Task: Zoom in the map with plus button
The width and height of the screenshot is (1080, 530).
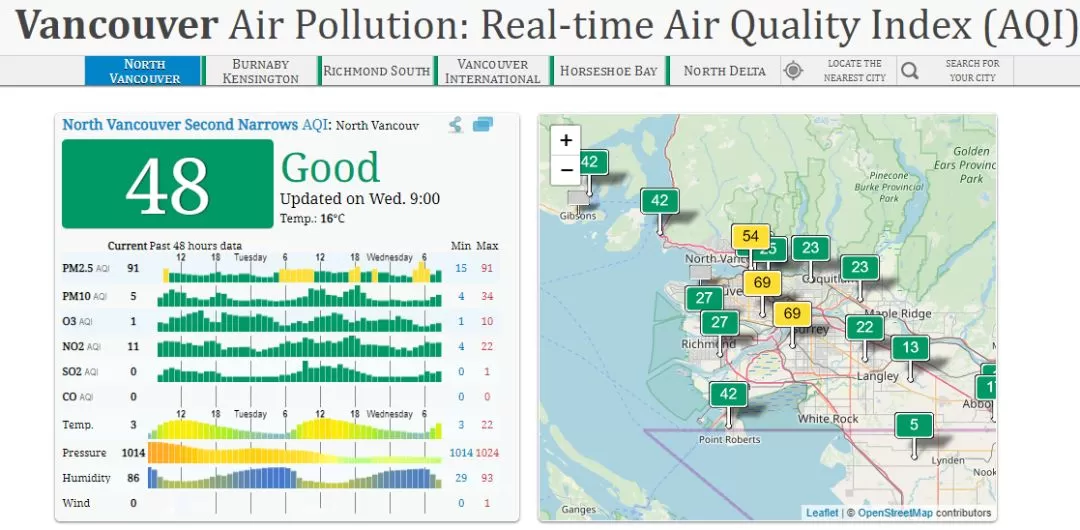Action: [566, 141]
